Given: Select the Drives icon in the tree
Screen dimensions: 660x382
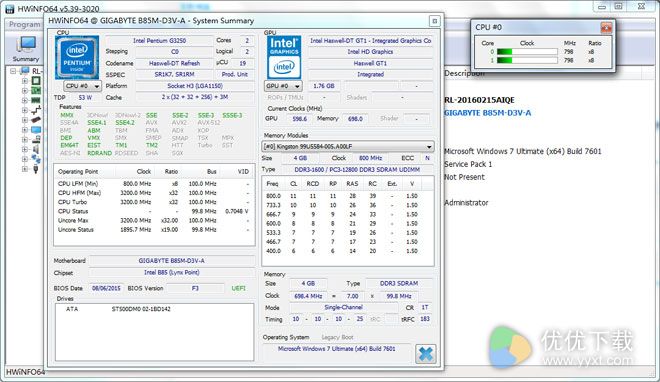Looking at the screenshot, I should click(x=36, y=139).
